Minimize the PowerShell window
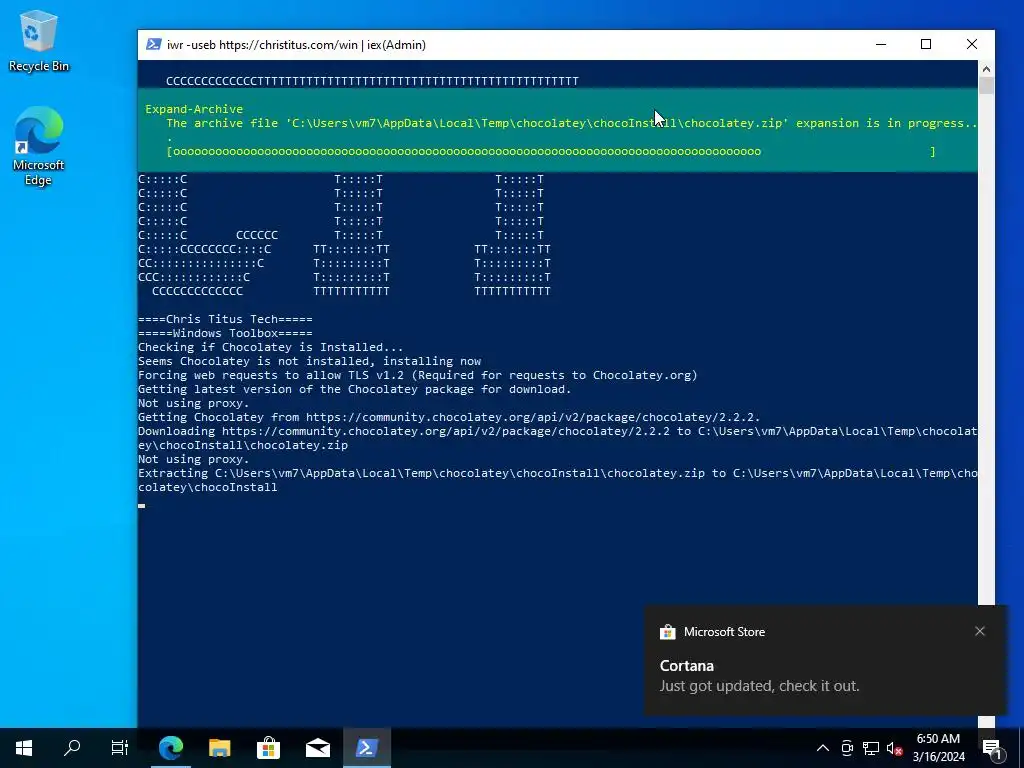 tap(881, 44)
